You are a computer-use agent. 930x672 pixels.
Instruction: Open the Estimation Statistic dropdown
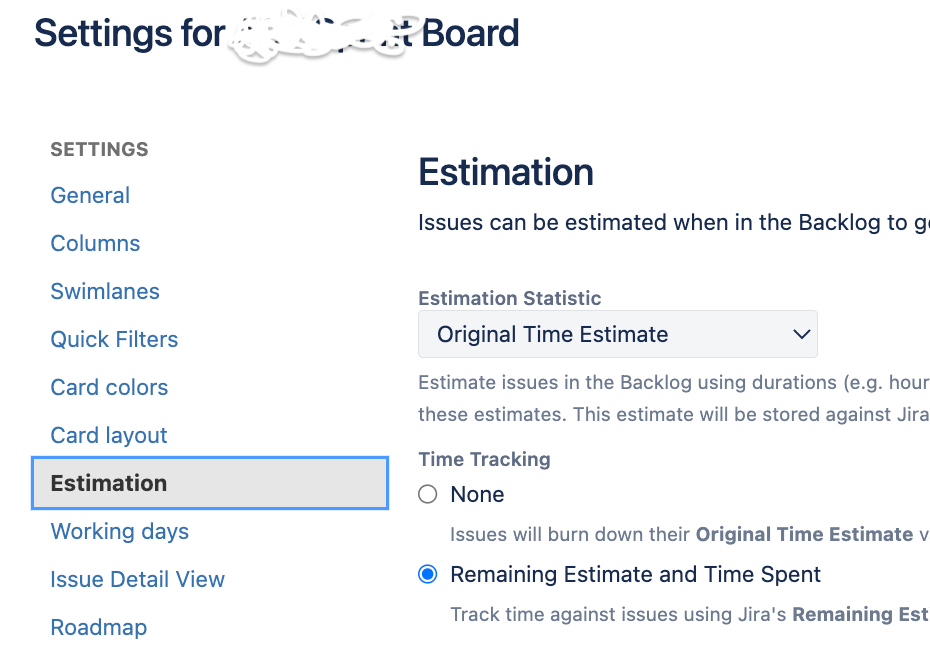(x=617, y=334)
